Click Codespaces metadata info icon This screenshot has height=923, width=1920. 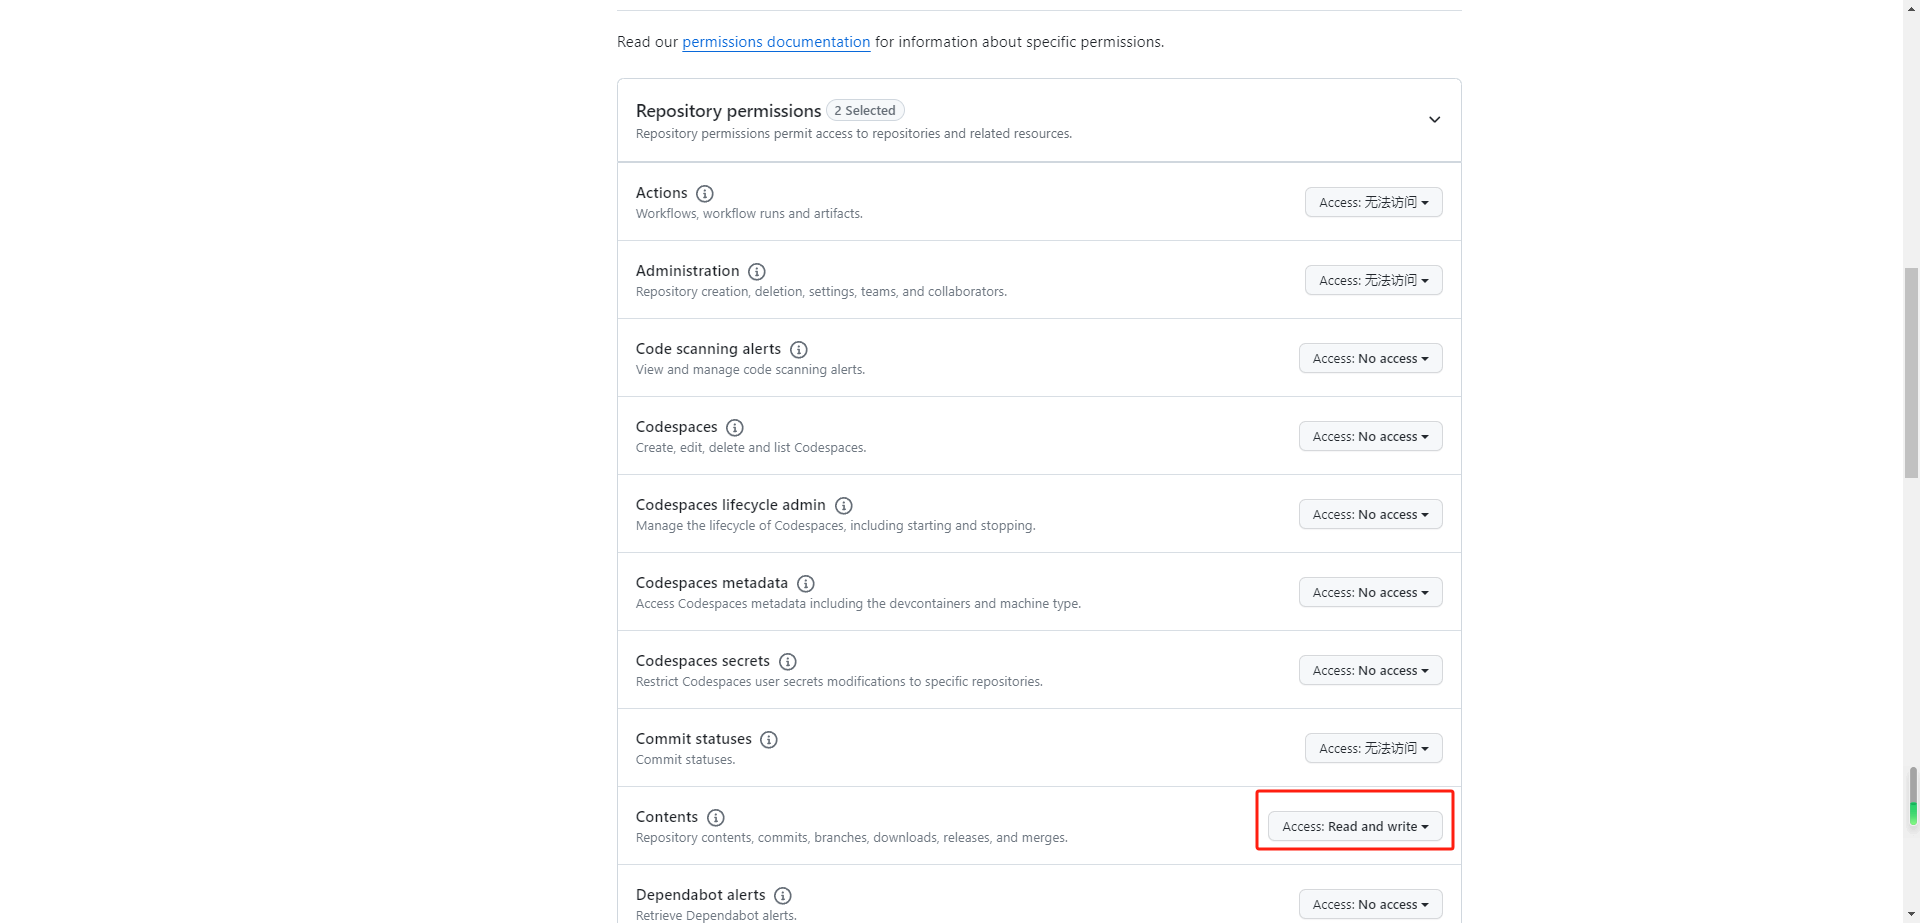(x=806, y=583)
